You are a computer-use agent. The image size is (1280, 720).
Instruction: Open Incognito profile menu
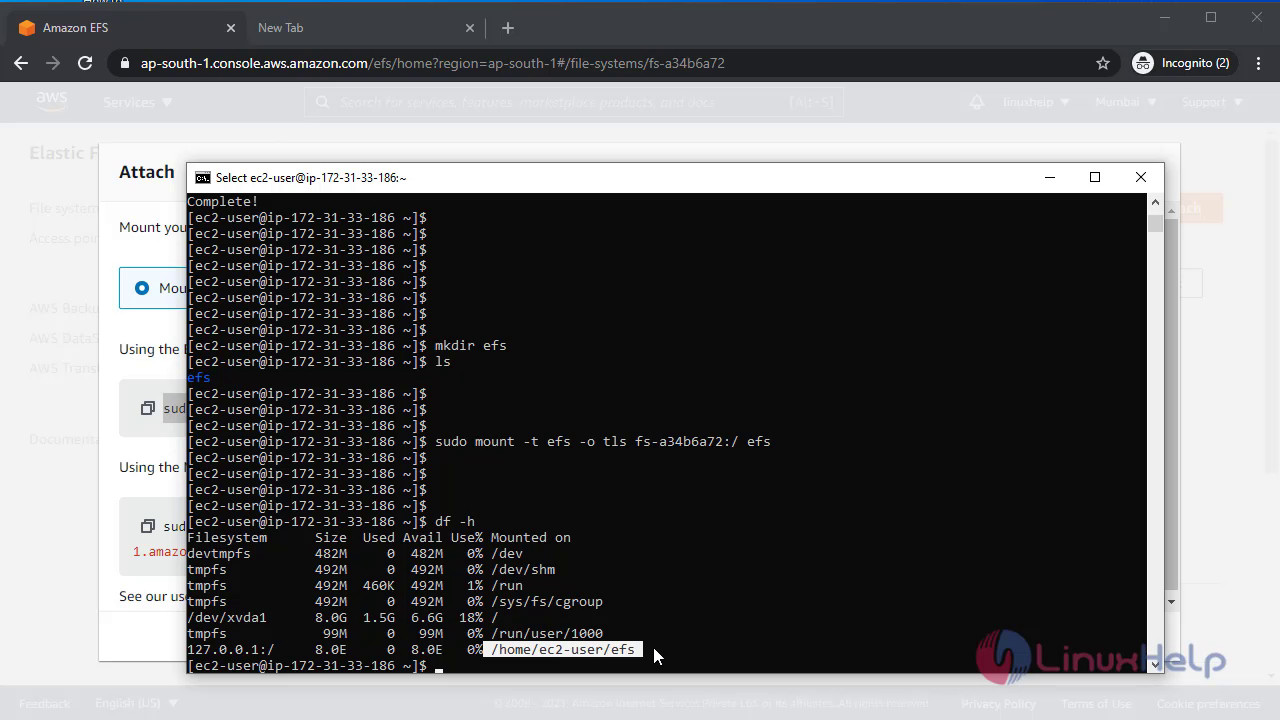coord(1182,63)
